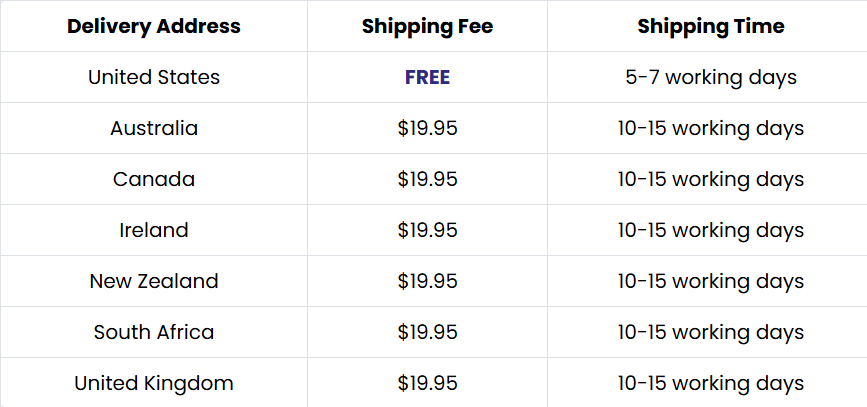Click the Delivery Address column header
The image size is (867, 407).
[x=154, y=26]
